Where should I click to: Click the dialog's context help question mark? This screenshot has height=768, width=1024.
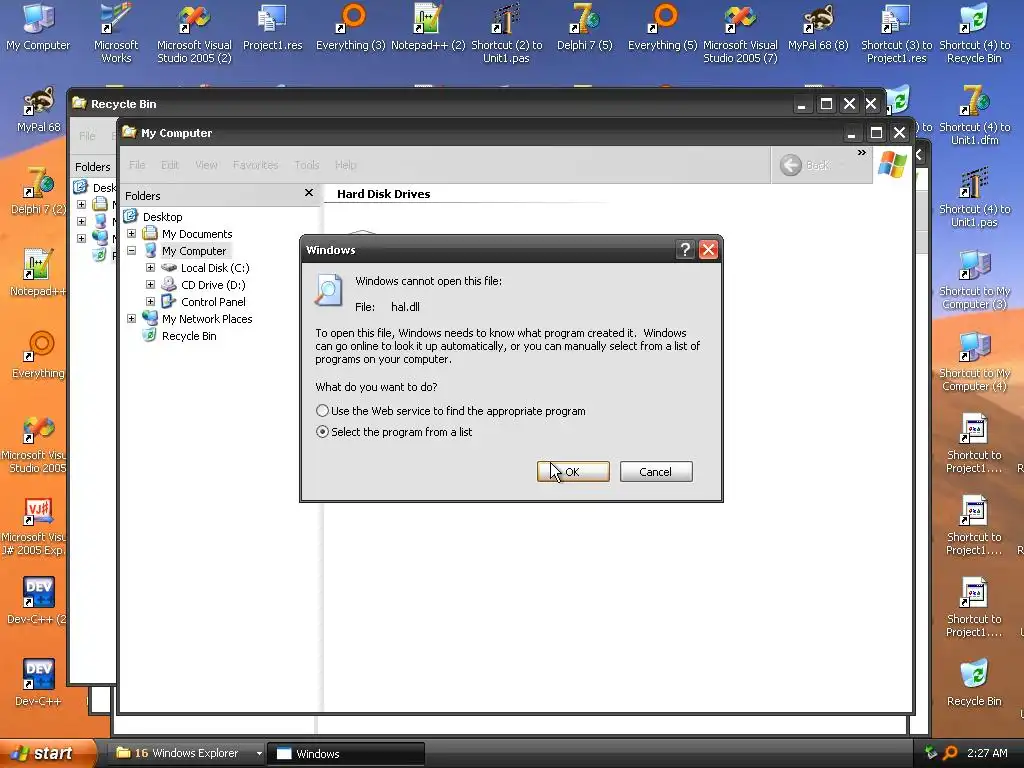[684, 249]
